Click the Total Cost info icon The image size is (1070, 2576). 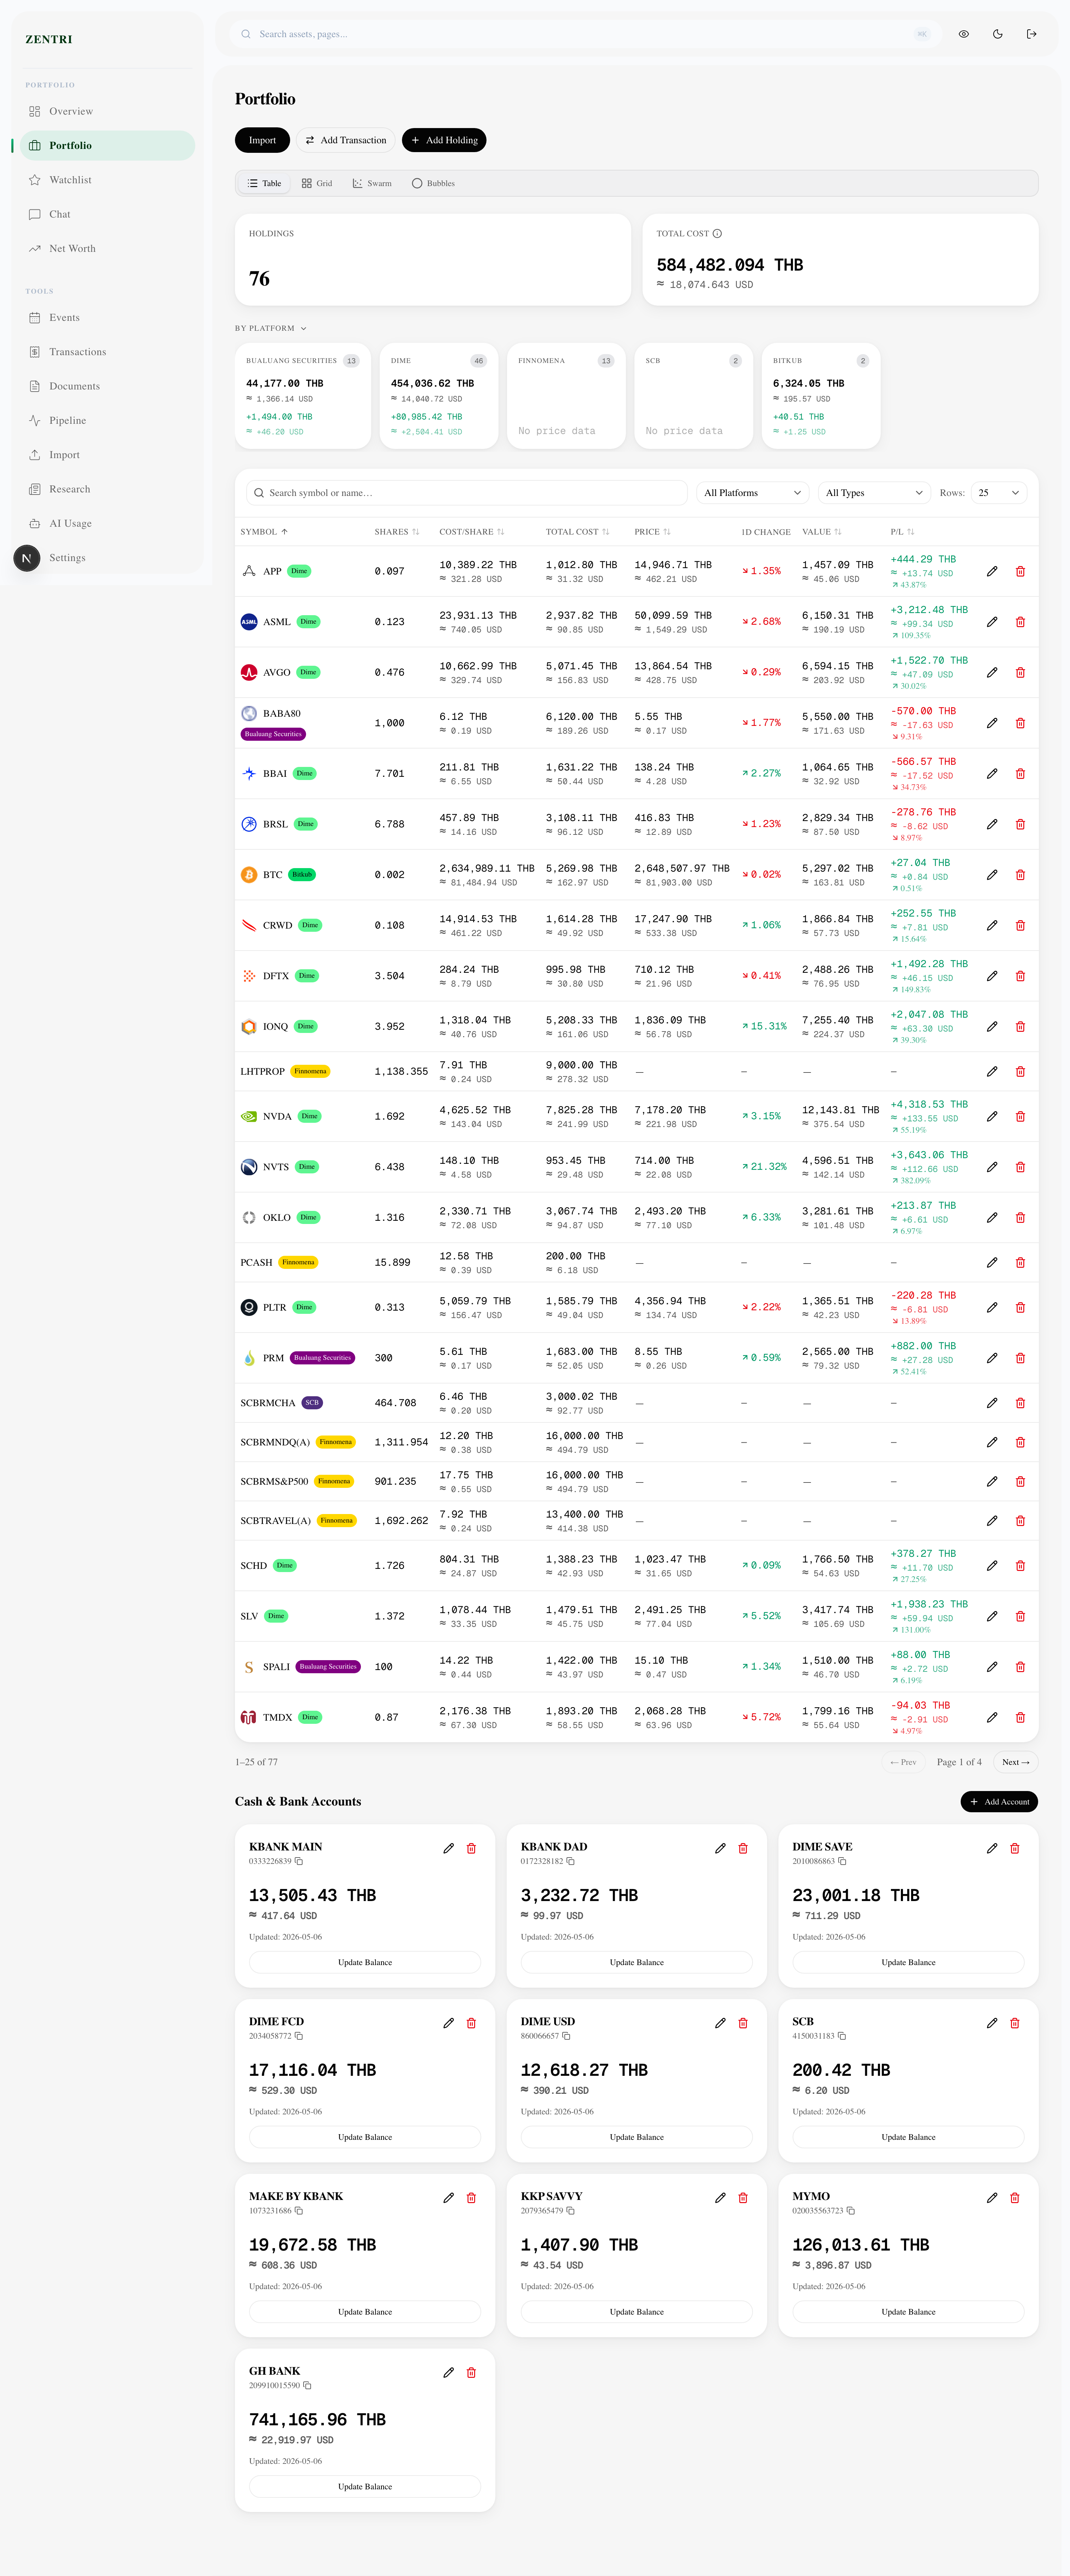(x=717, y=234)
